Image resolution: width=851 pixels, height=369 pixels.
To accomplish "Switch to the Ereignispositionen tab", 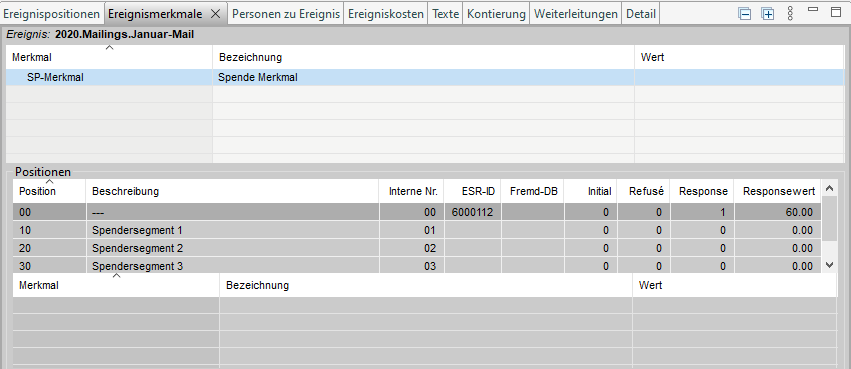I will click(52, 14).
